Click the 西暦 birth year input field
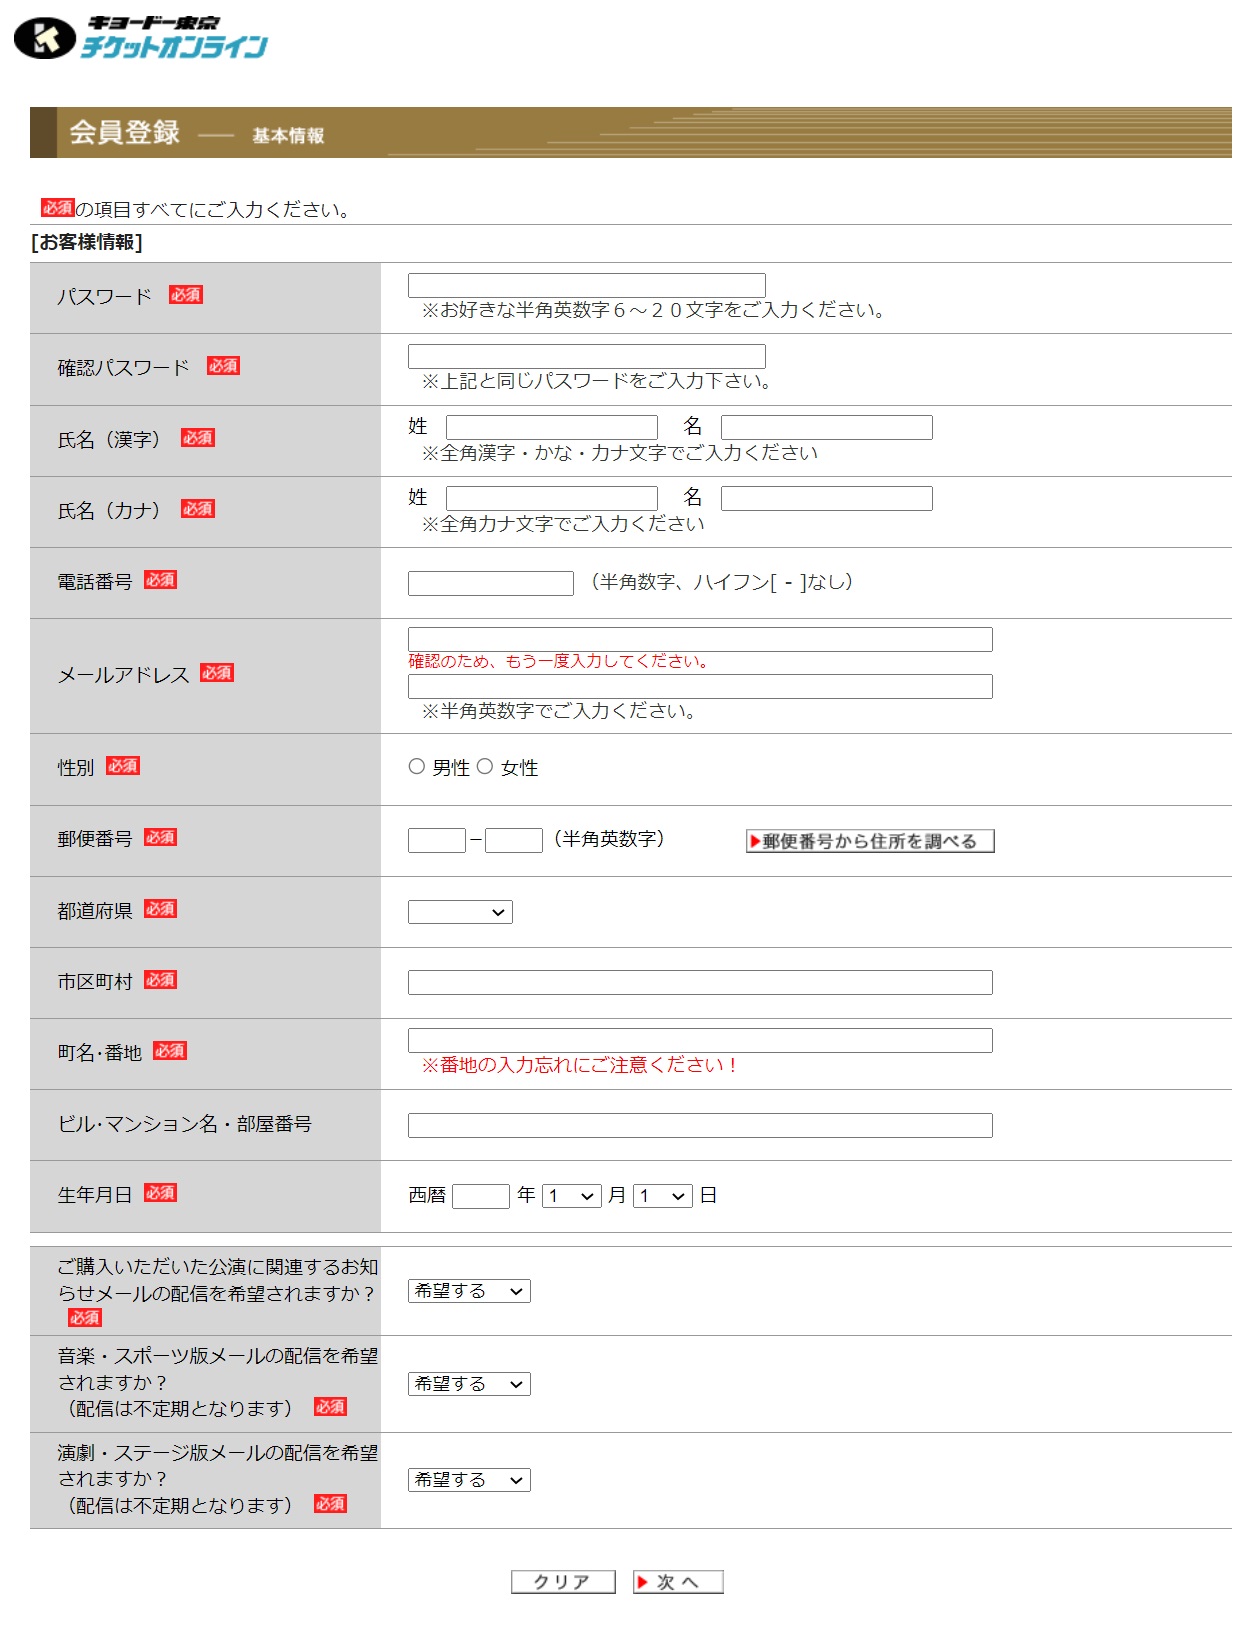The image size is (1249, 1635). coord(481,1196)
